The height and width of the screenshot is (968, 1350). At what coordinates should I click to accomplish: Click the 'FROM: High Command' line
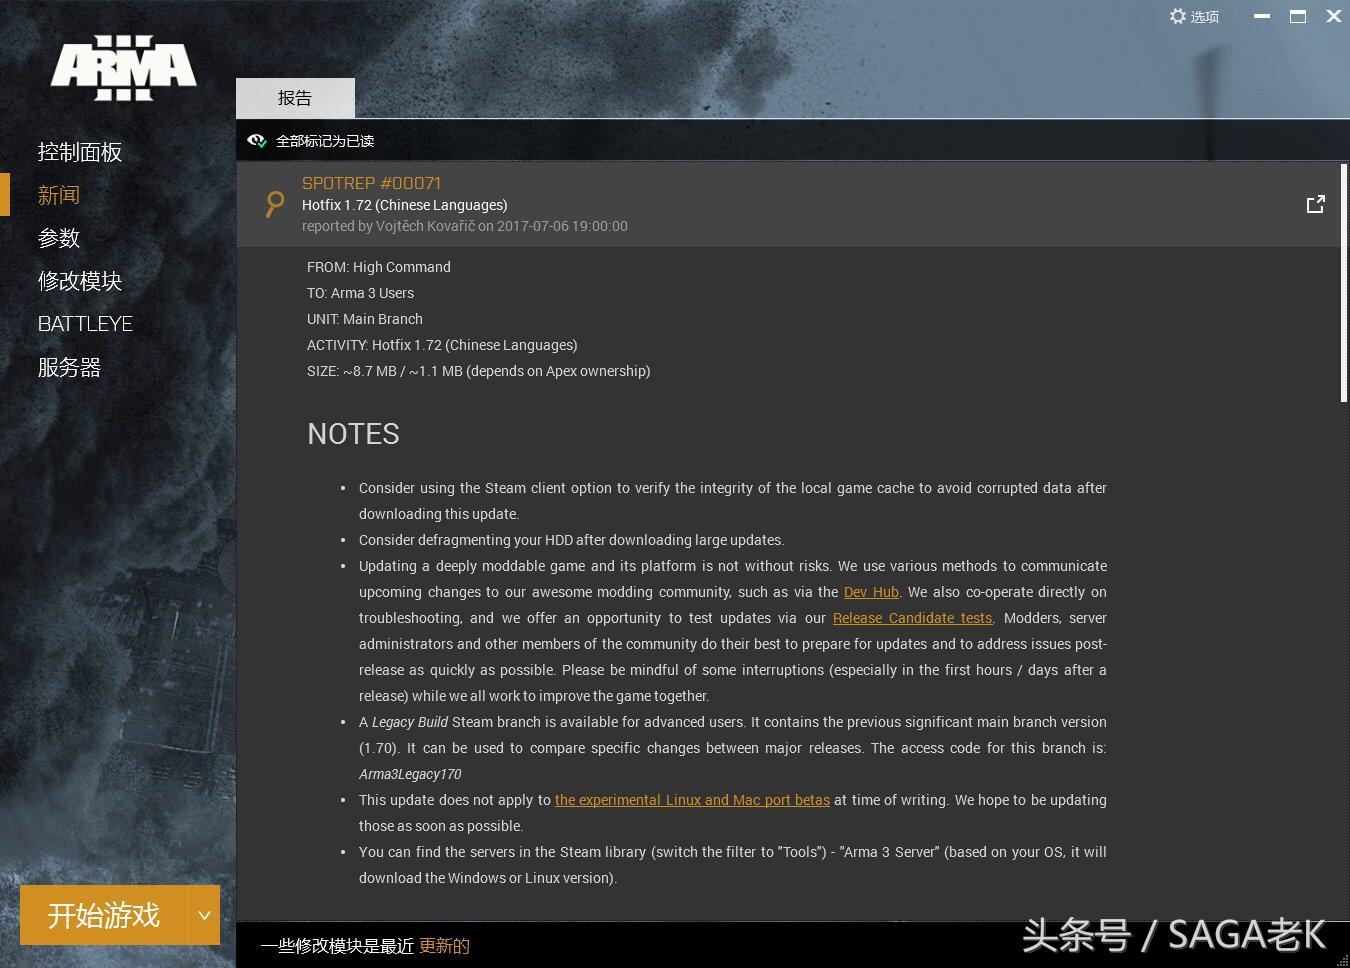click(x=379, y=267)
